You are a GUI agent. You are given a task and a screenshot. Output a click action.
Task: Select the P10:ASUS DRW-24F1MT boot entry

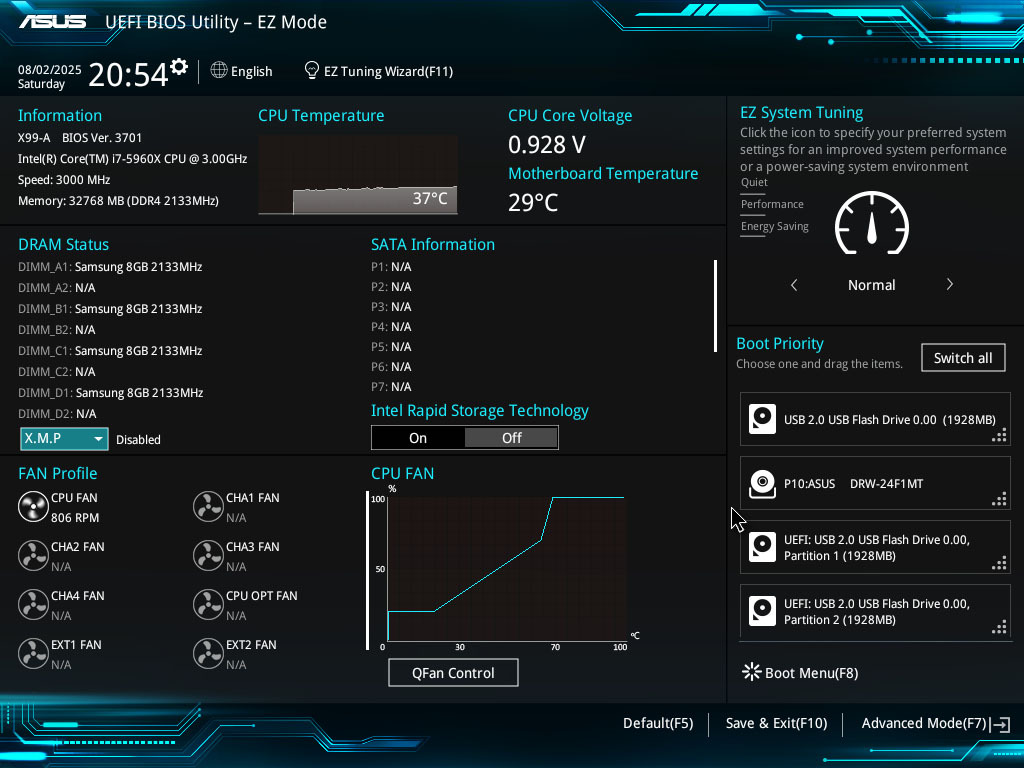coord(875,483)
